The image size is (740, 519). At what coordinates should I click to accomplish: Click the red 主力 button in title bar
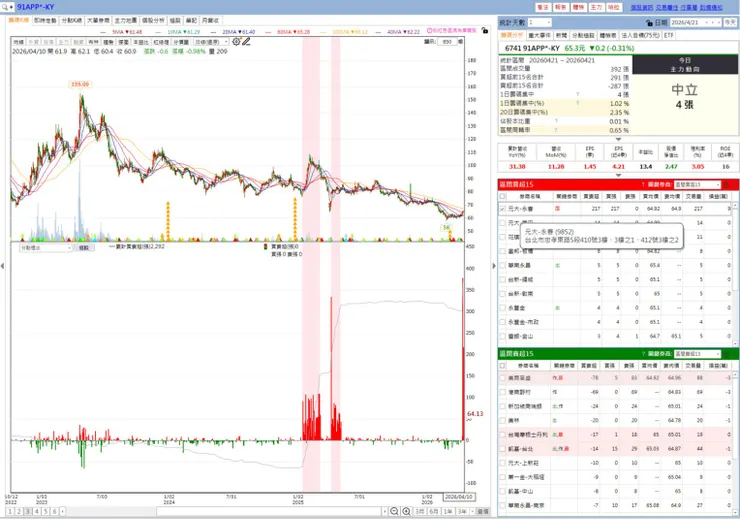[596, 8]
